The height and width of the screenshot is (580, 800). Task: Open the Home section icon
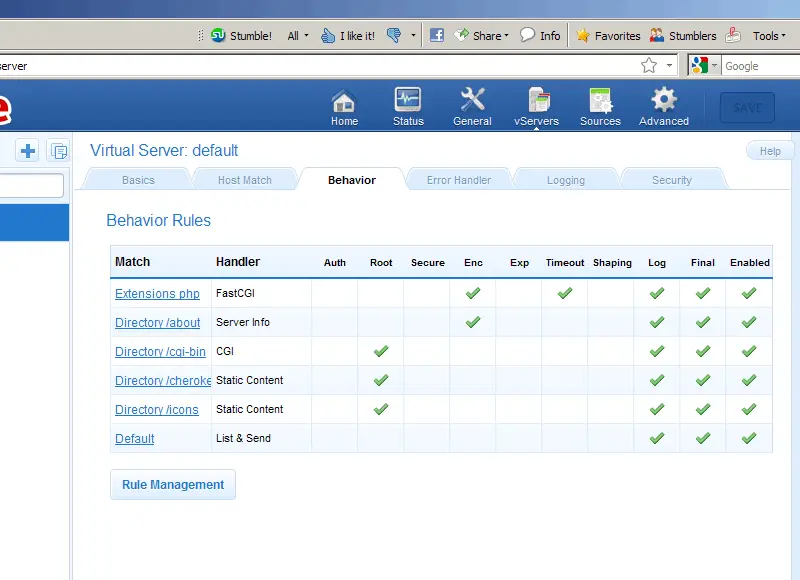344,101
